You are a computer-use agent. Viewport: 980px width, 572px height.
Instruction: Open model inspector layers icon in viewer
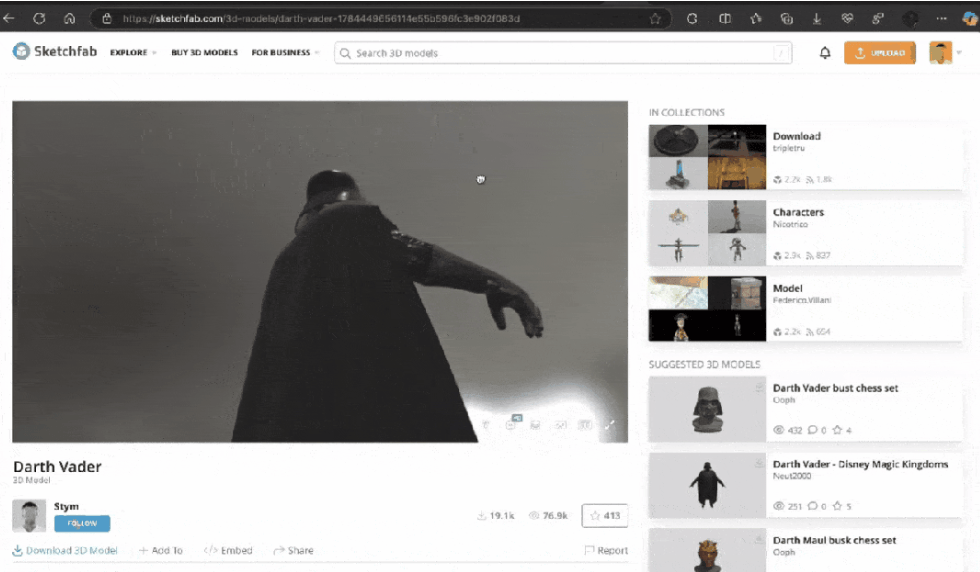(x=535, y=425)
